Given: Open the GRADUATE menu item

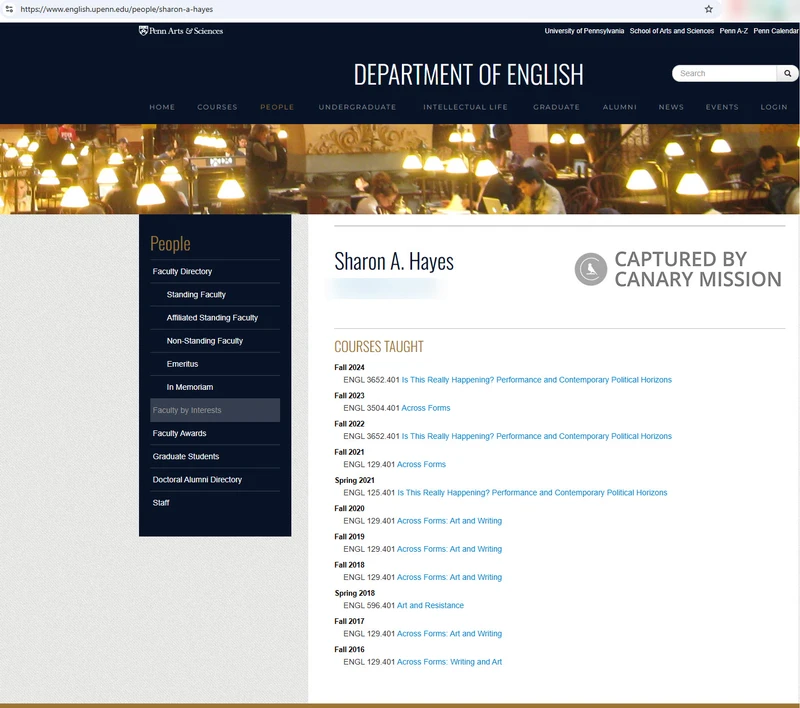Looking at the screenshot, I should [x=556, y=107].
